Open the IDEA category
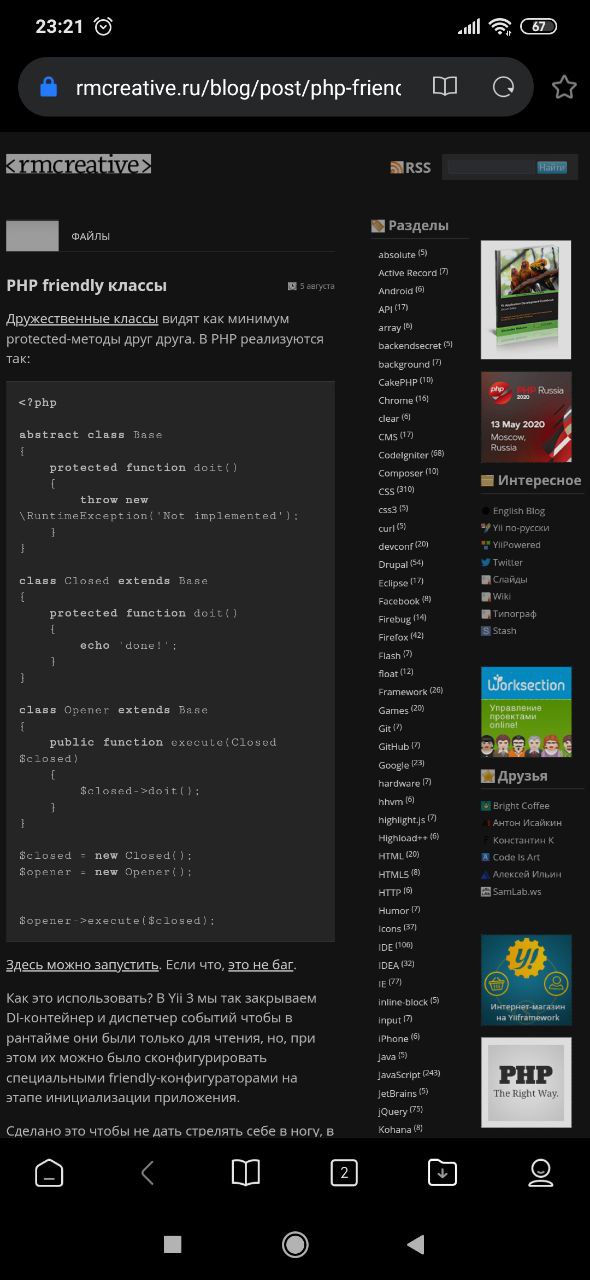Image resolution: width=590 pixels, height=1280 pixels. 388,964
